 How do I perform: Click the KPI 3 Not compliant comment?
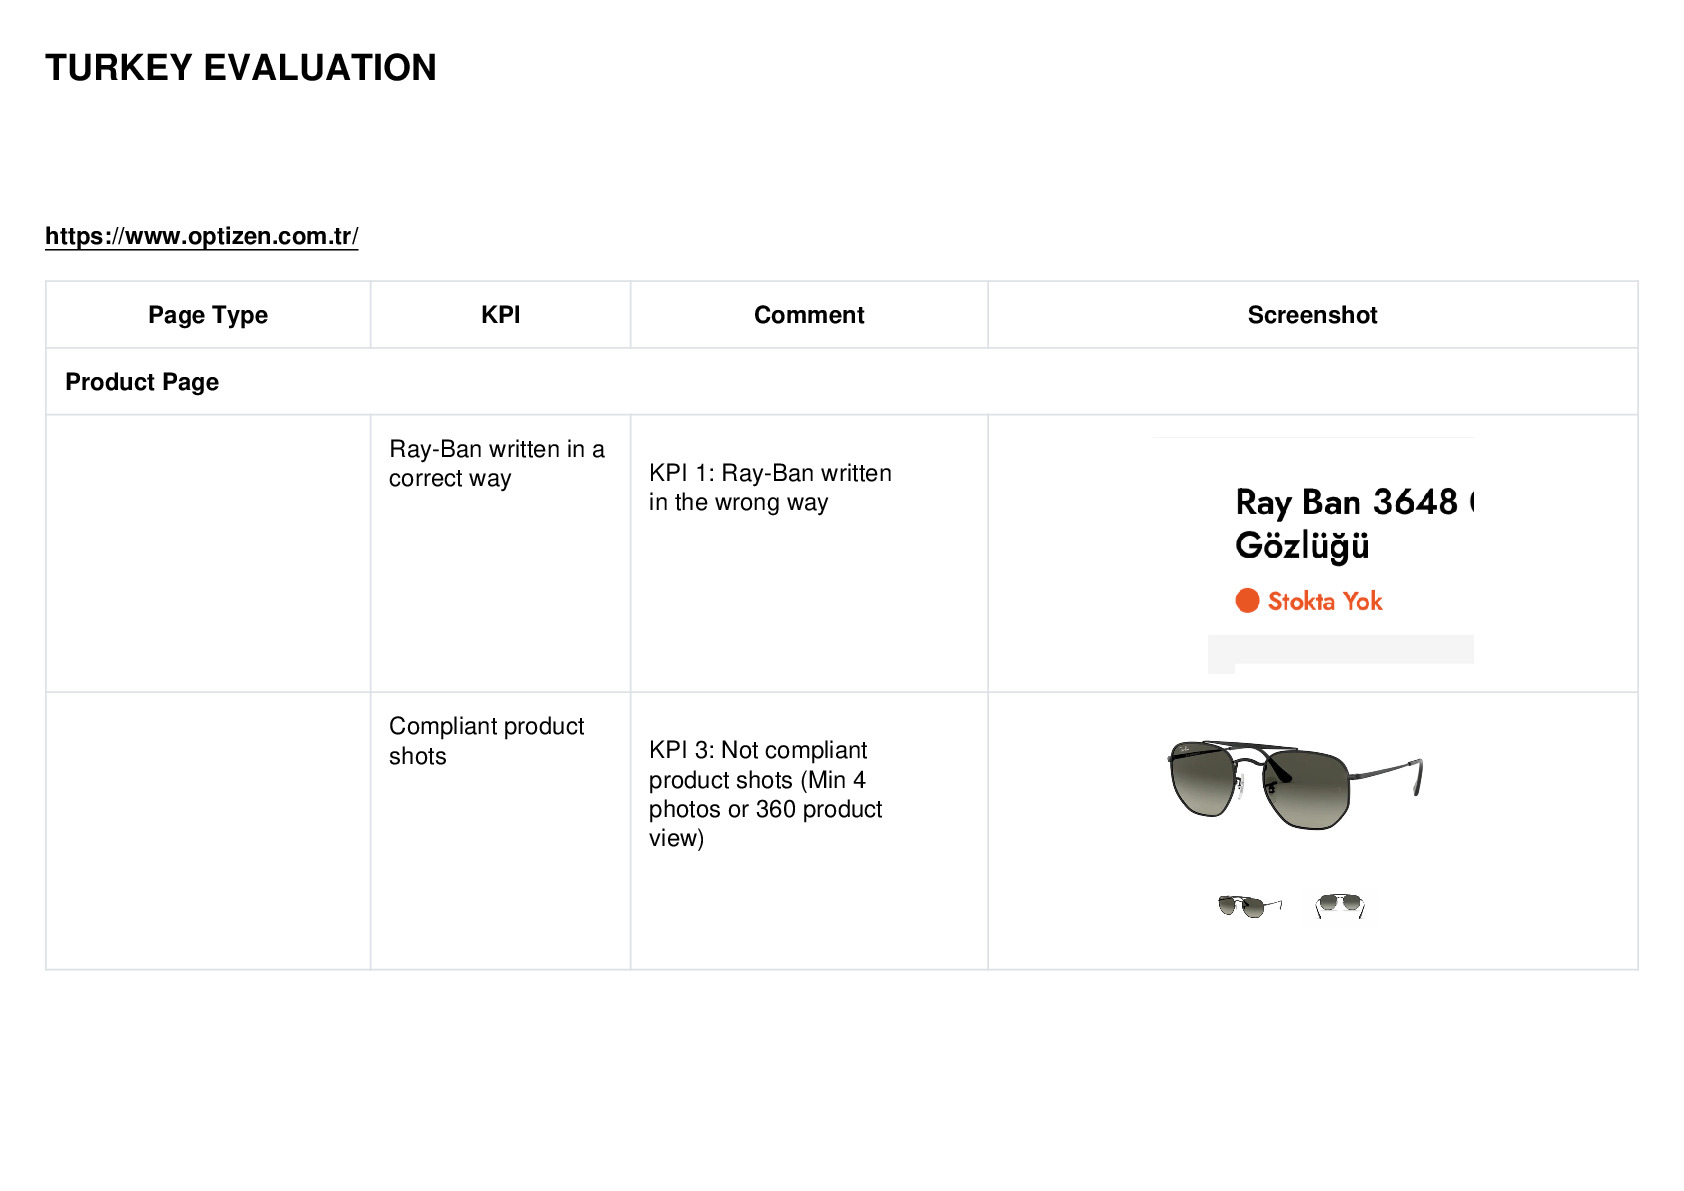click(766, 794)
